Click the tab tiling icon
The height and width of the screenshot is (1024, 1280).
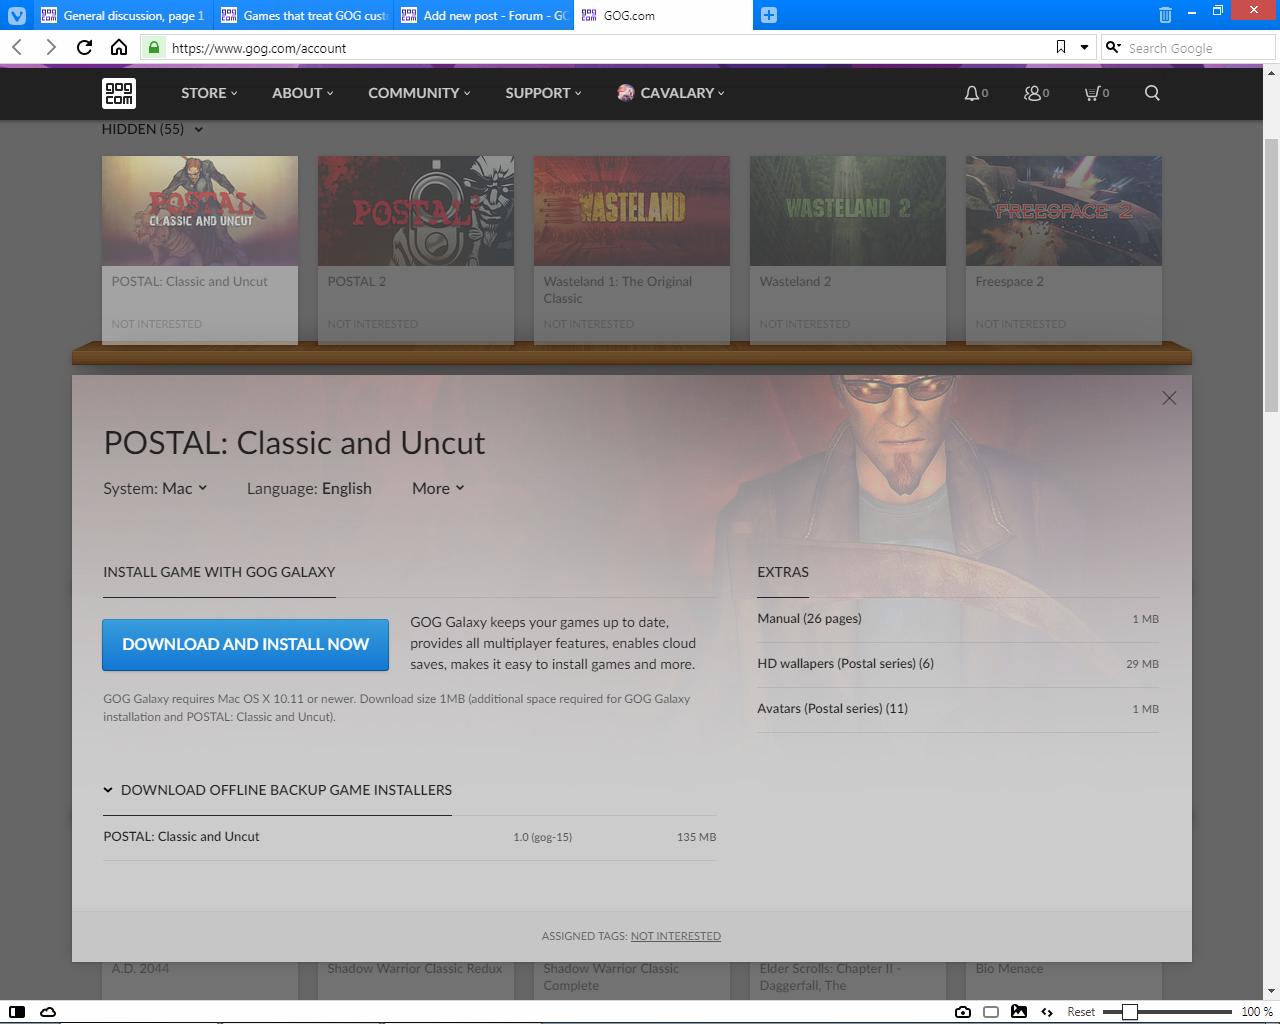(x=991, y=1012)
